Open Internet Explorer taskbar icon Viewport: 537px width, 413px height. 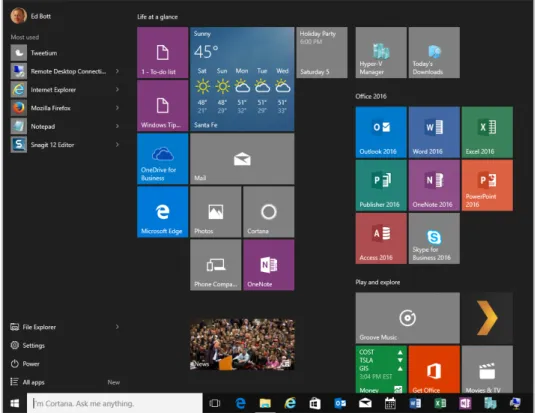(290, 403)
